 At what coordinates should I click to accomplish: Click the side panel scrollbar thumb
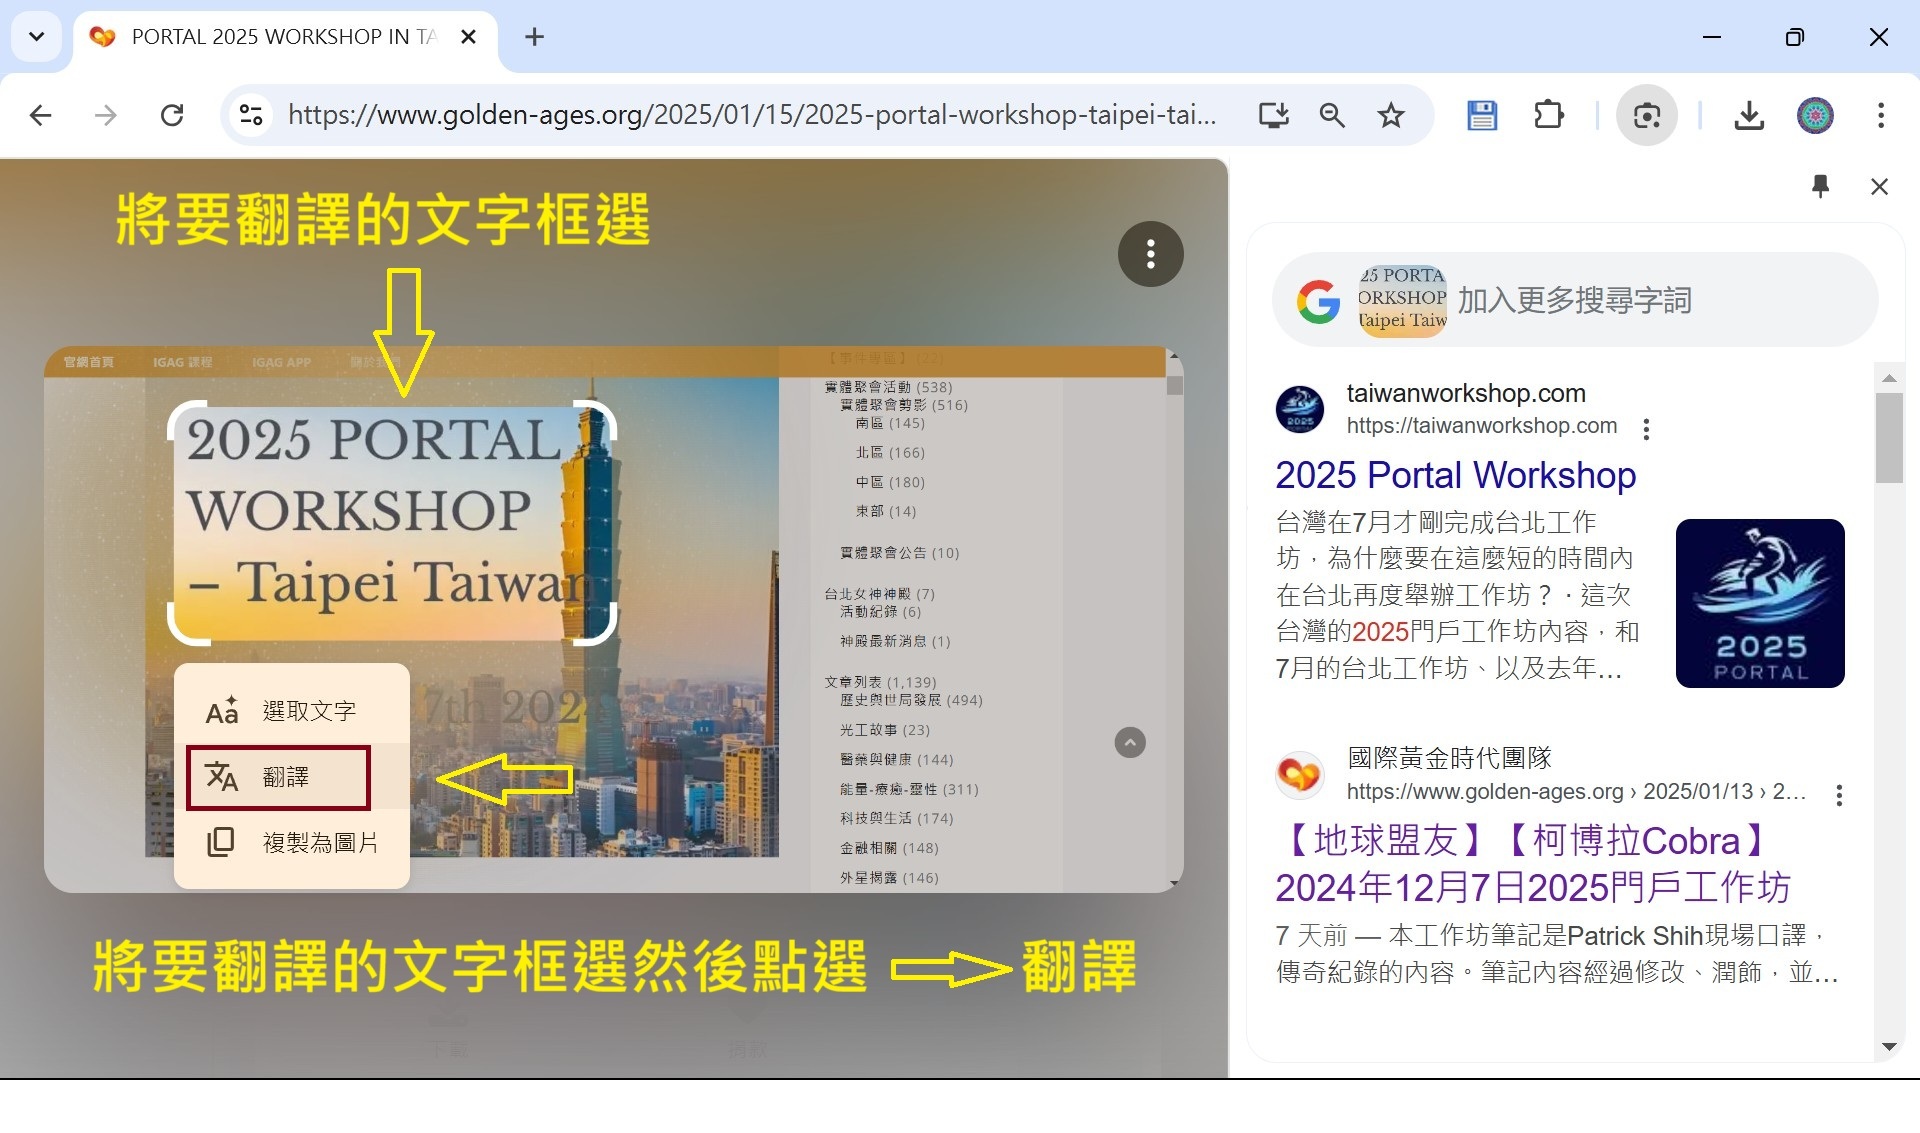(x=1889, y=438)
